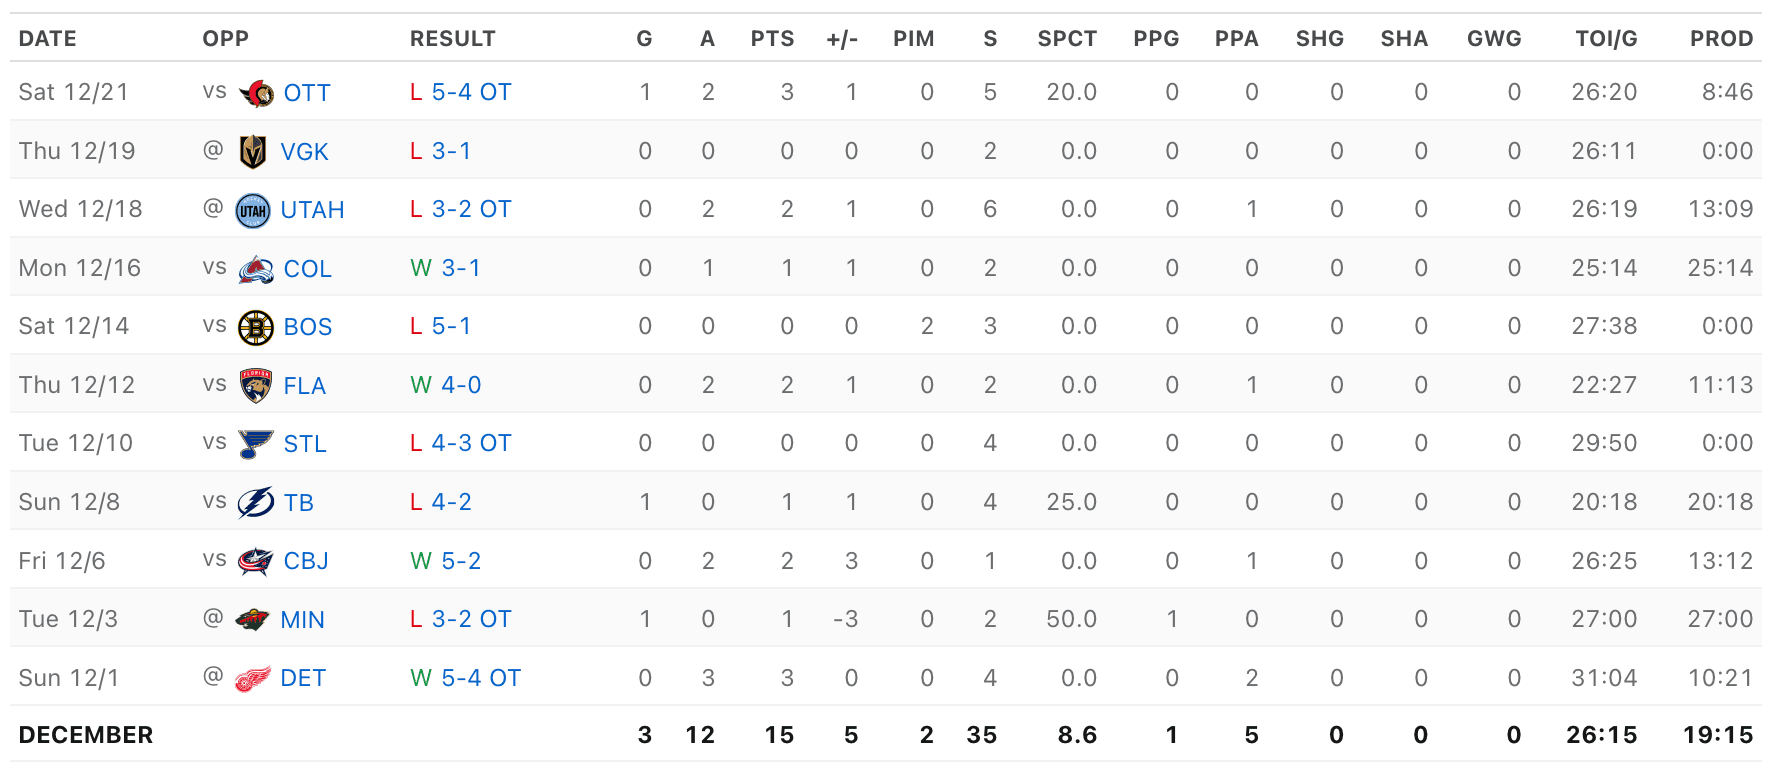Image resolution: width=1776 pixels, height=770 pixels.
Task: View the W 4-0 Florida game result
Action: 446,385
